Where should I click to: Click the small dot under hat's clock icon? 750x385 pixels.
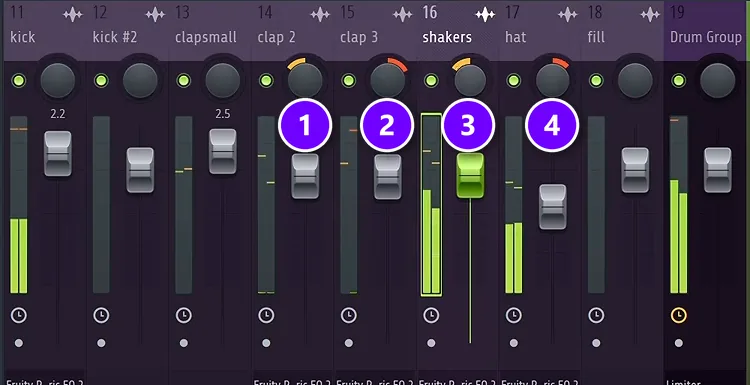click(x=514, y=343)
